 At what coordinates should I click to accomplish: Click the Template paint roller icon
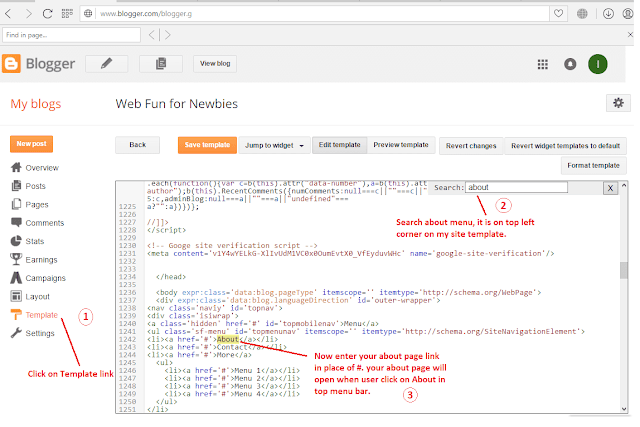[x=16, y=314]
